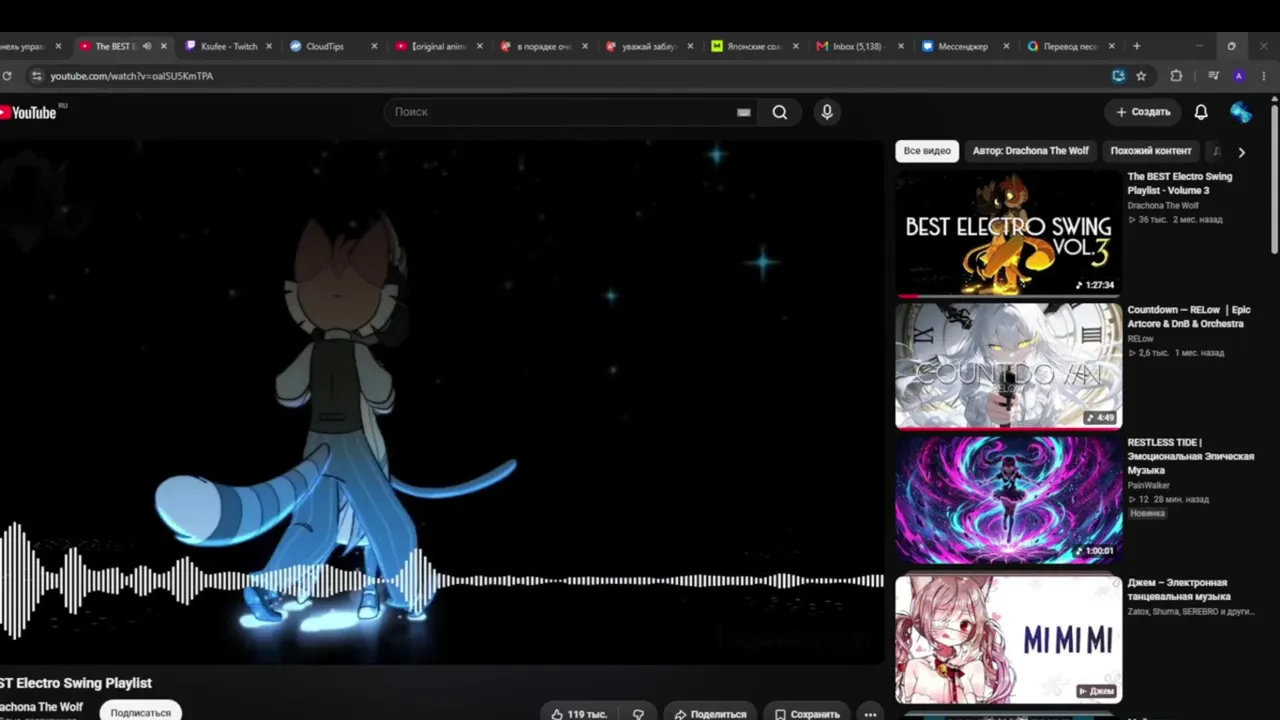Open the Chrome three-dot menu

(1263, 76)
